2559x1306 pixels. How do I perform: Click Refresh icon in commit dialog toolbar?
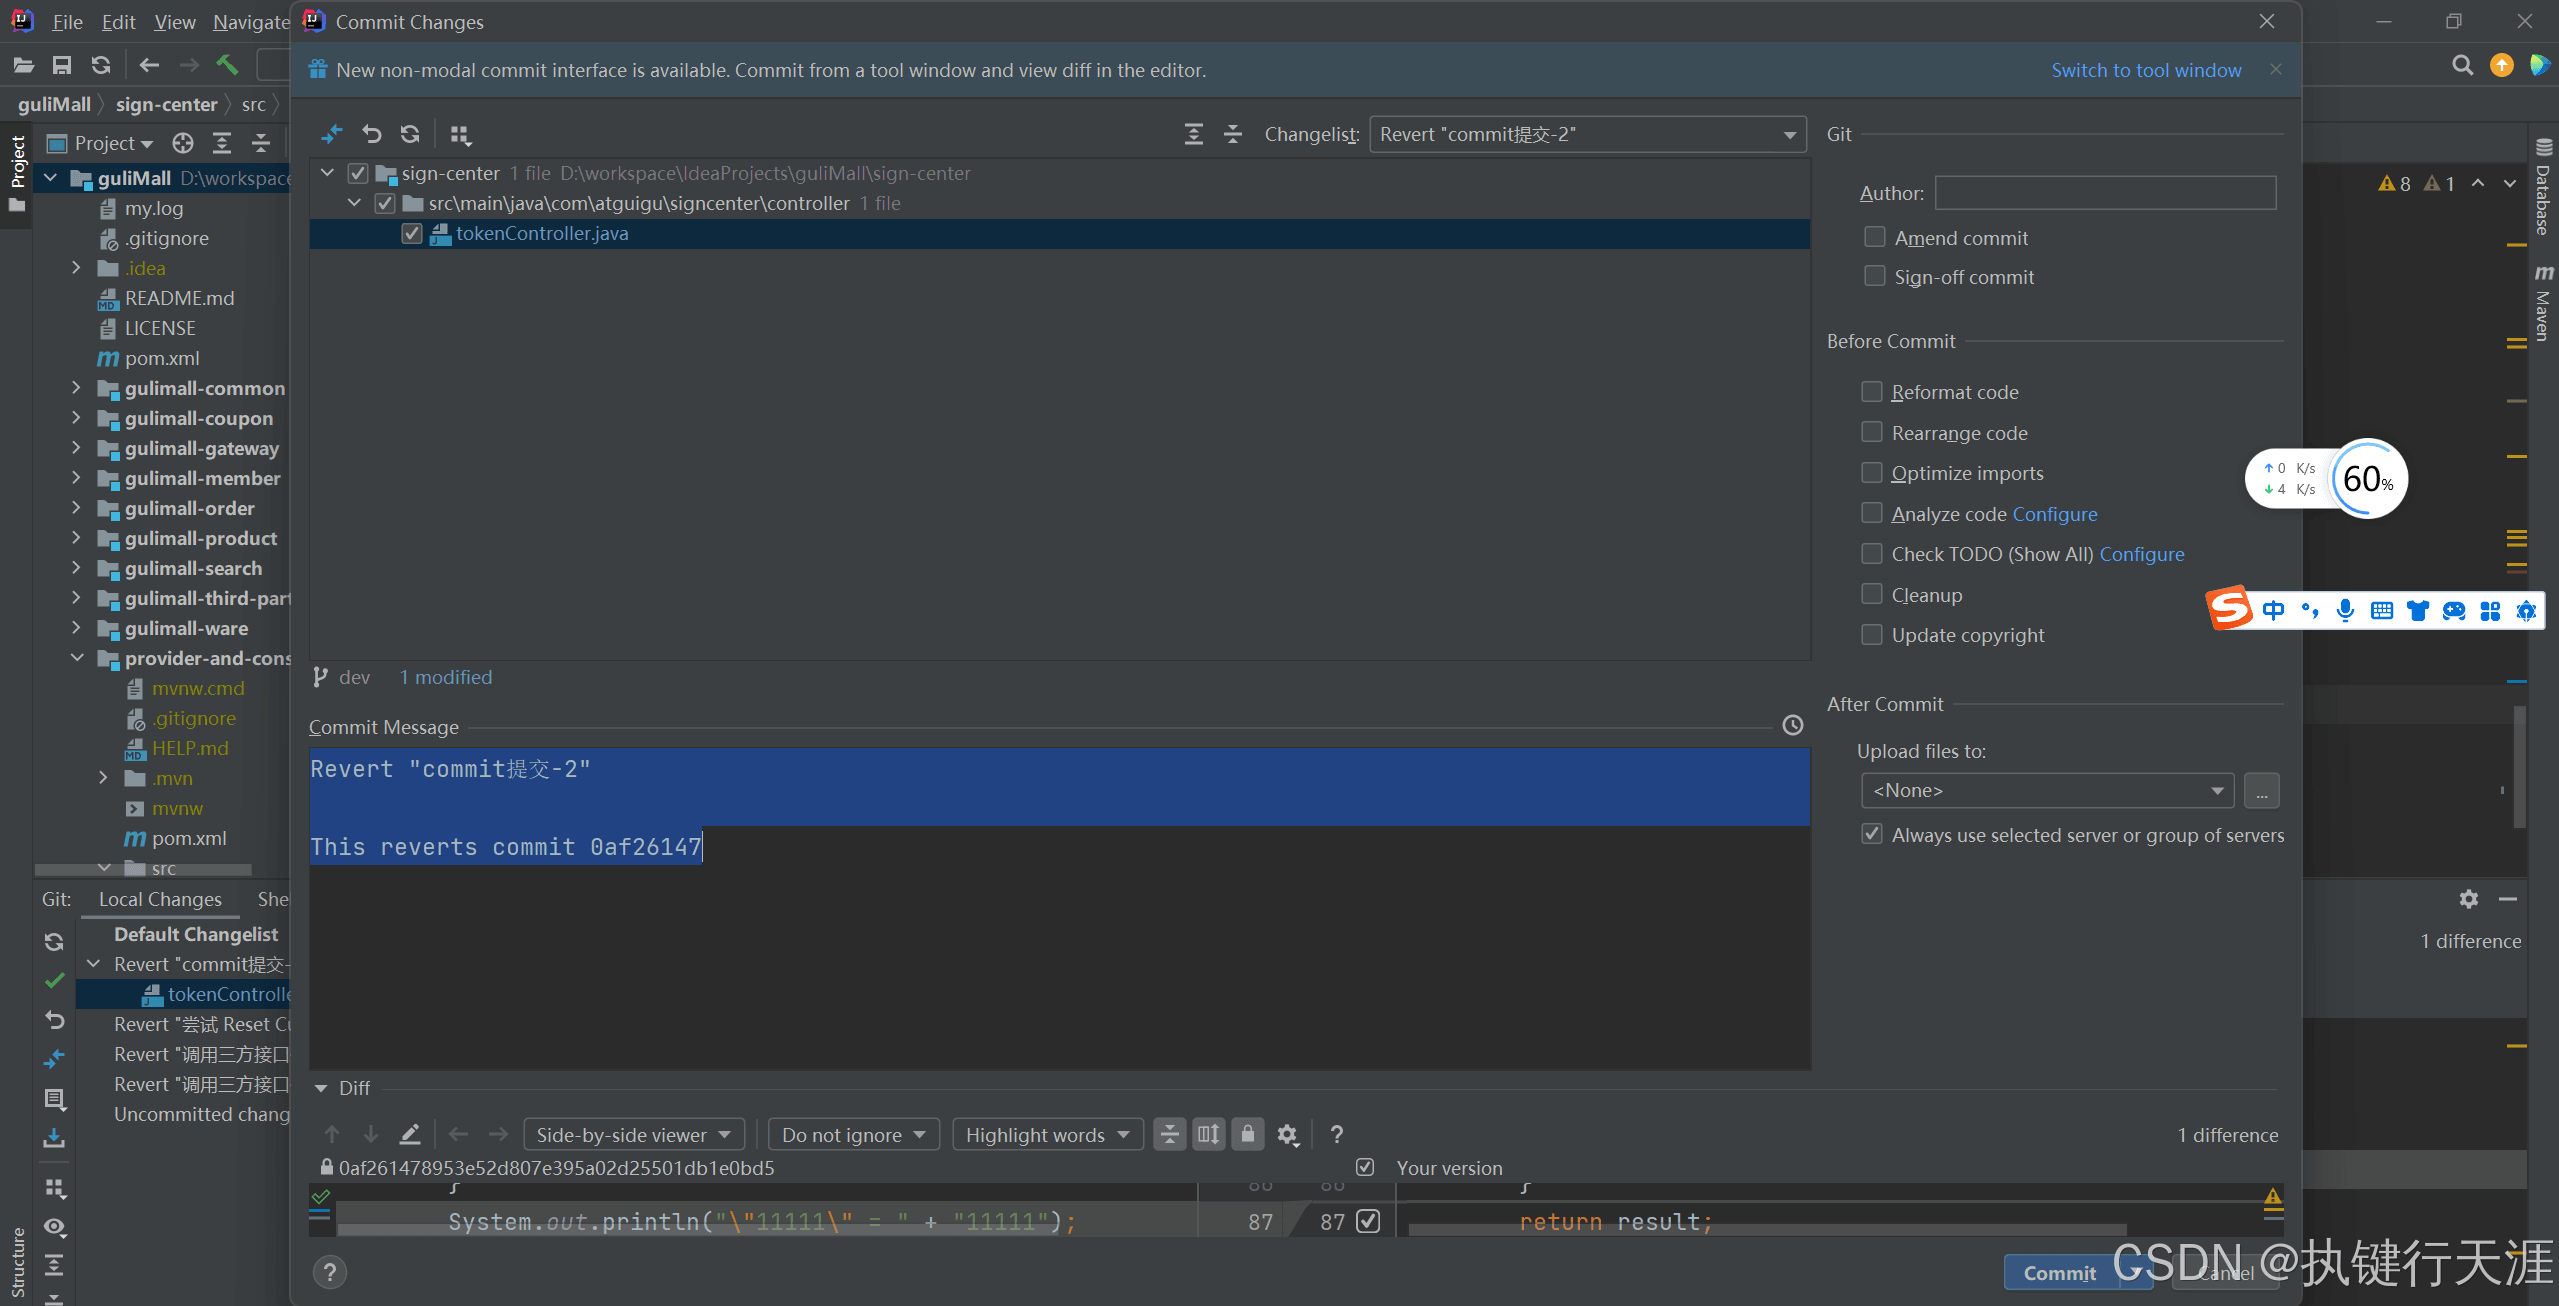(x=410, y=134)
